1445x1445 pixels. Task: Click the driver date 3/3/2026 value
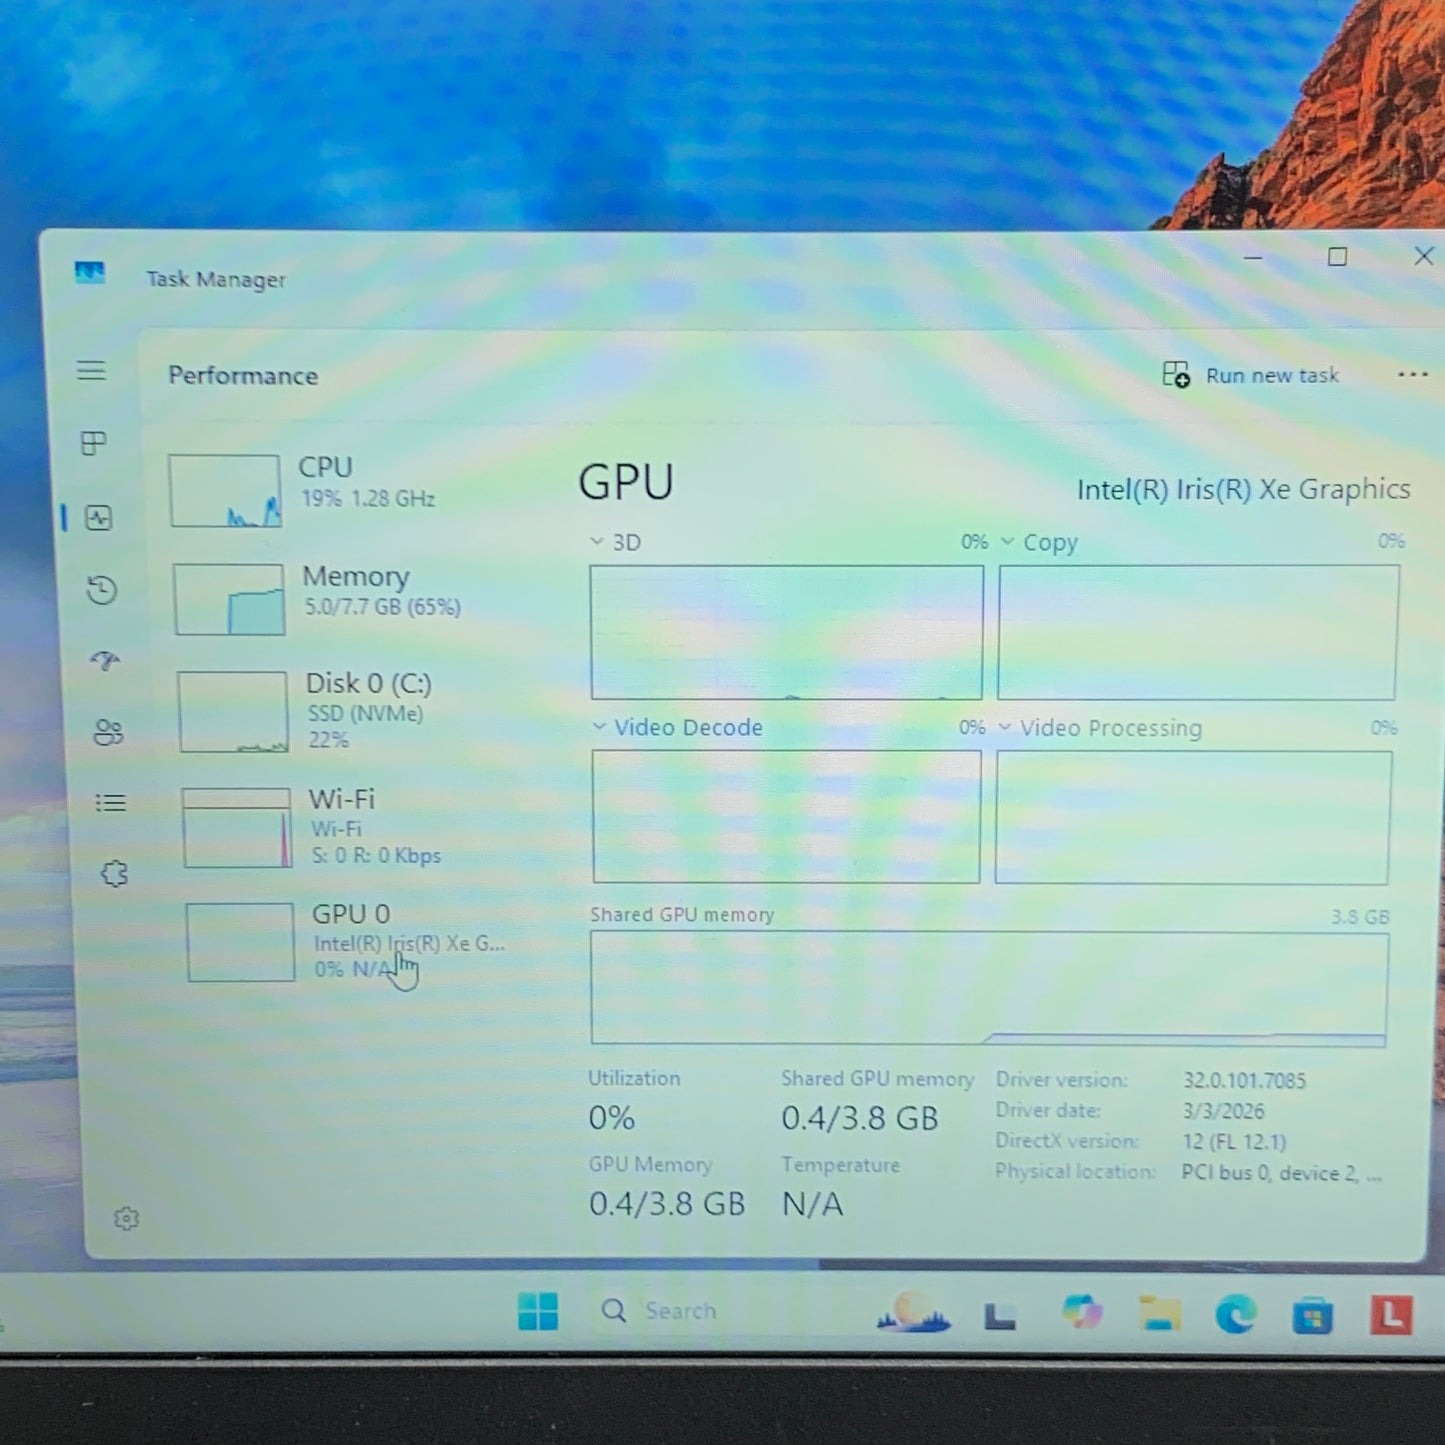(1223, 1111)
